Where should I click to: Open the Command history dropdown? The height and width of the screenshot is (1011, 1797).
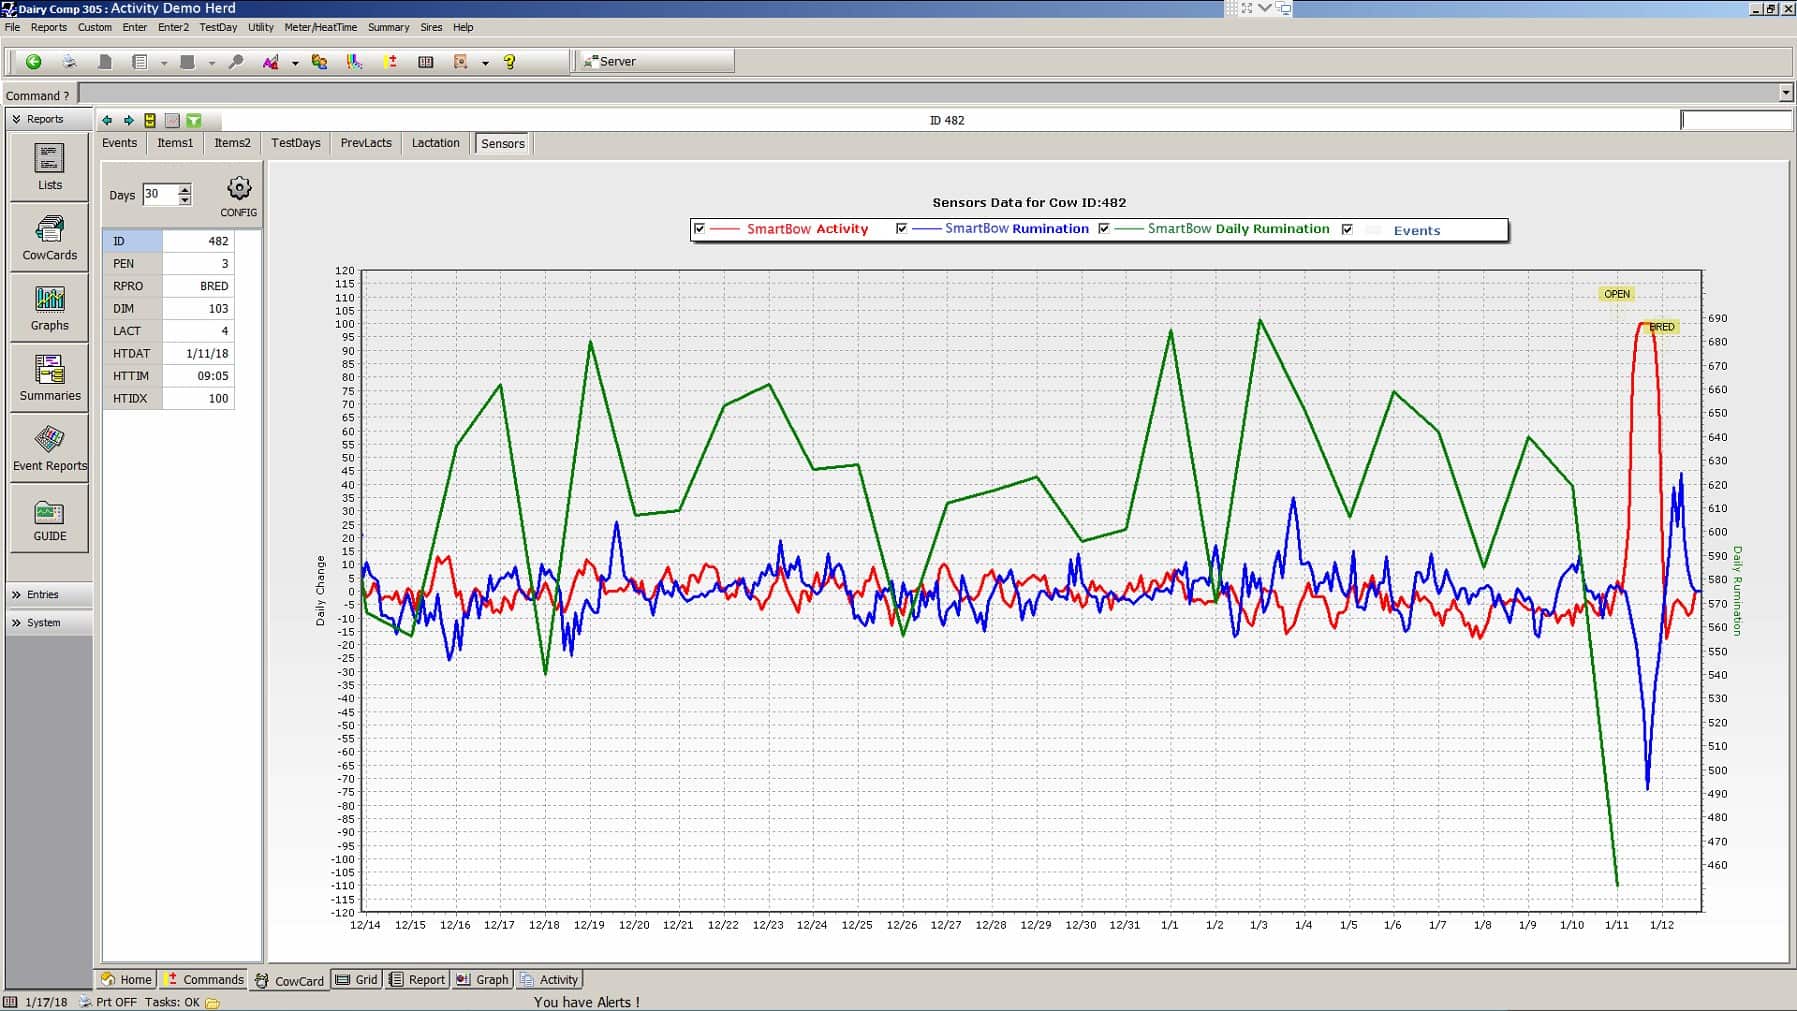[1787, 93]
